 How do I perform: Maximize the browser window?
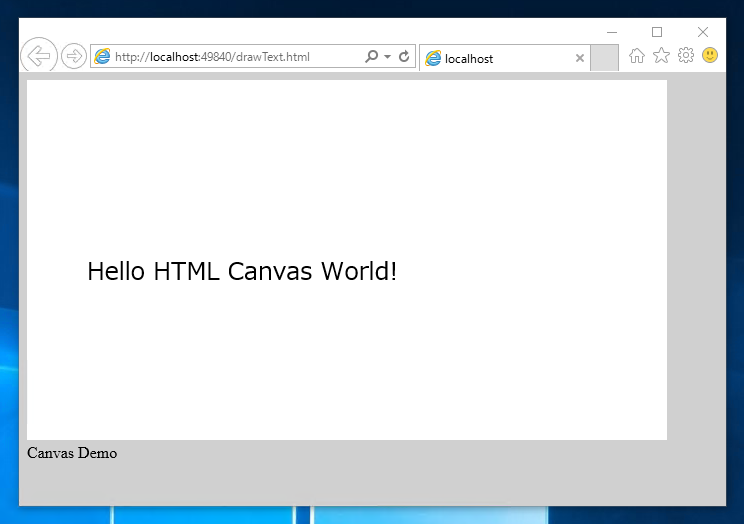tap(657, 32)
